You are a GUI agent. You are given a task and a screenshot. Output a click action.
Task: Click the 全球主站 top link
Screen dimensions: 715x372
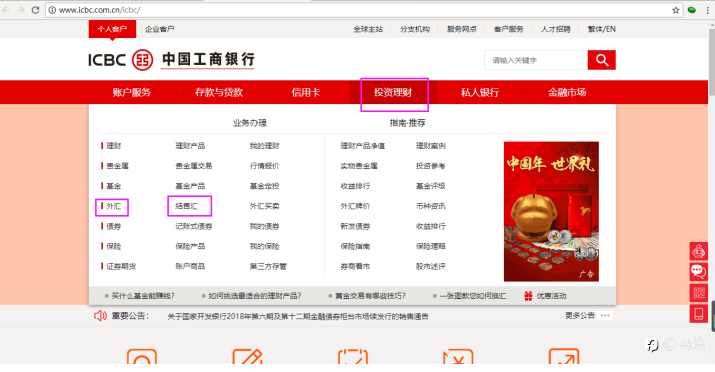coord(368,29)
